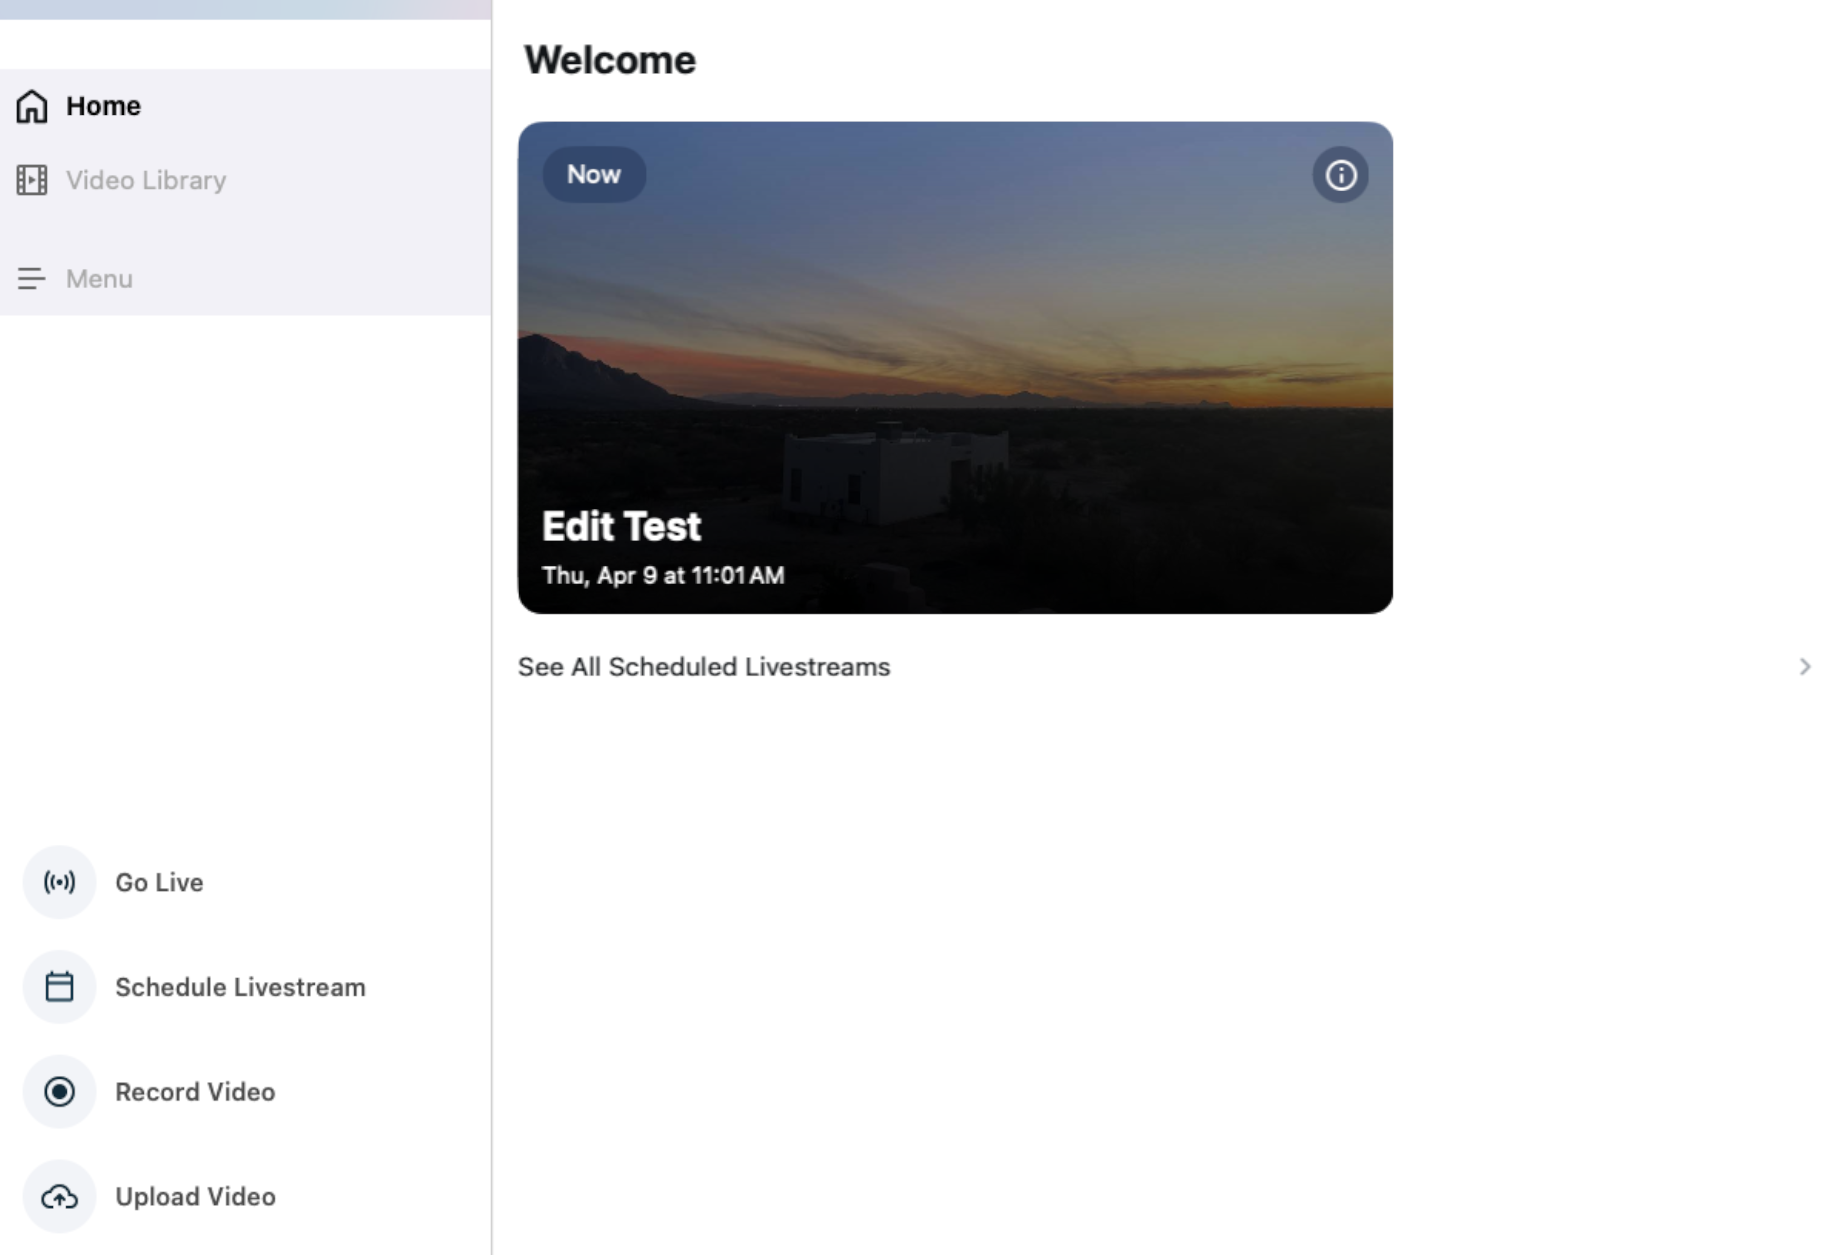
Task: Start a broadcast with Go Live
Action: pyautogui.click(x=159, y=882)
